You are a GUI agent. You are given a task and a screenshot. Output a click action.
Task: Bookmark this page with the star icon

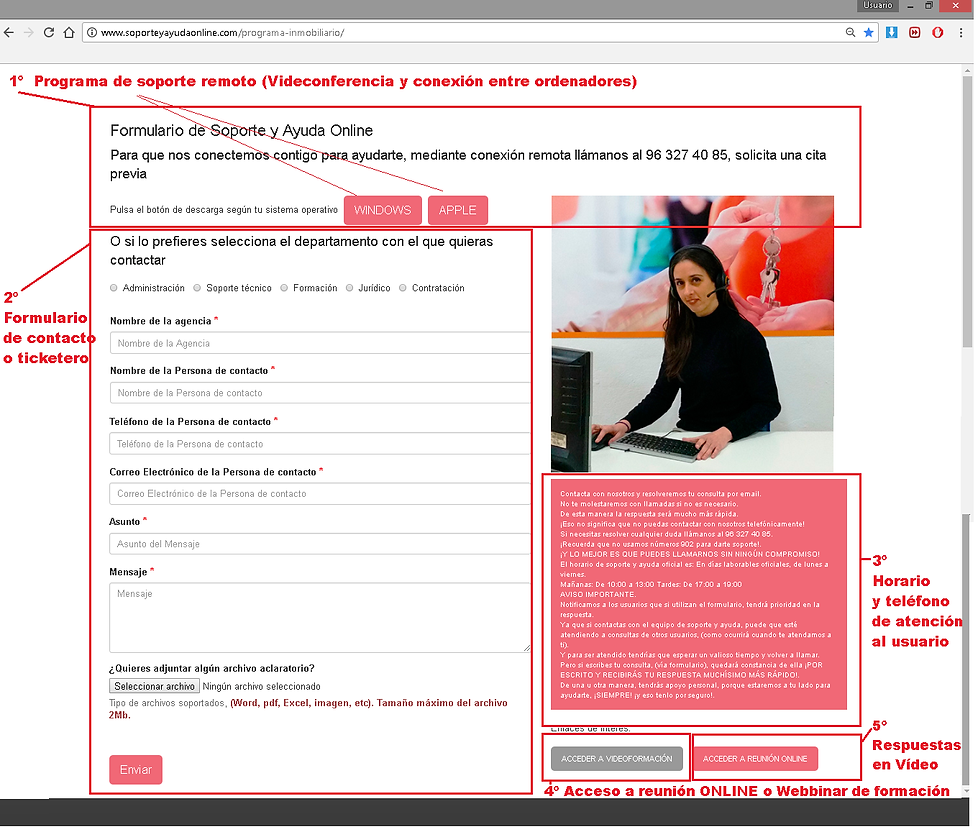[x=868, y=32]
